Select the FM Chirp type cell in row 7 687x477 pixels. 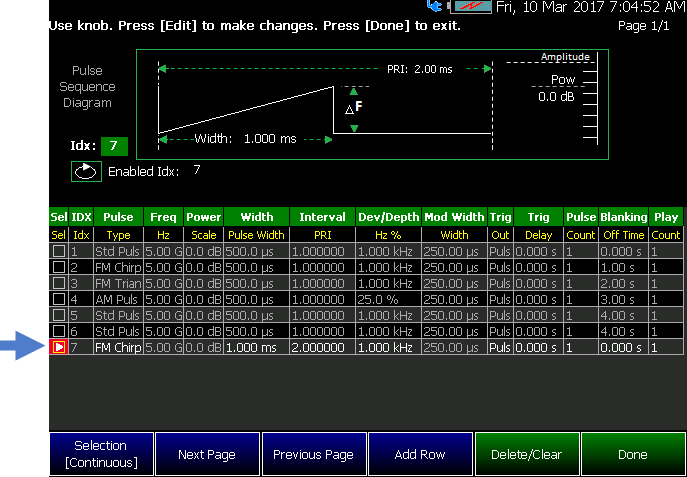tap(118, 347)
